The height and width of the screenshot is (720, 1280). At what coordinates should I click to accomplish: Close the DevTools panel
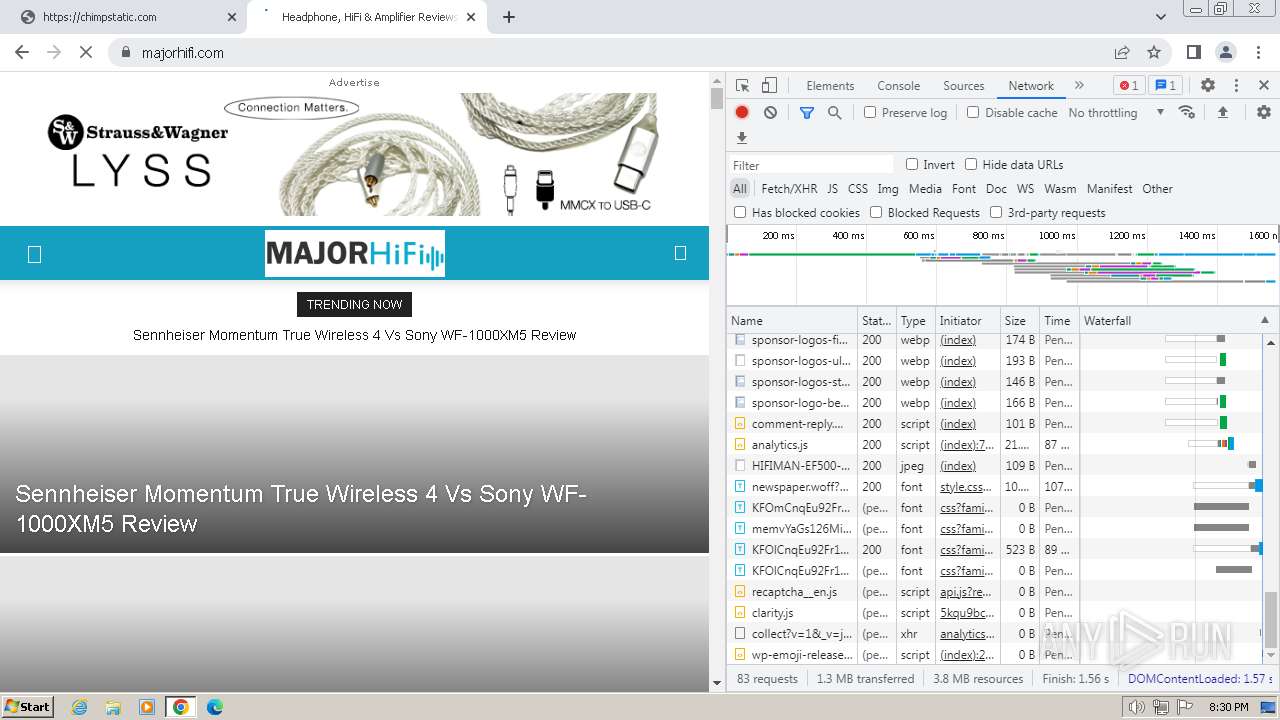(1264, 86)
